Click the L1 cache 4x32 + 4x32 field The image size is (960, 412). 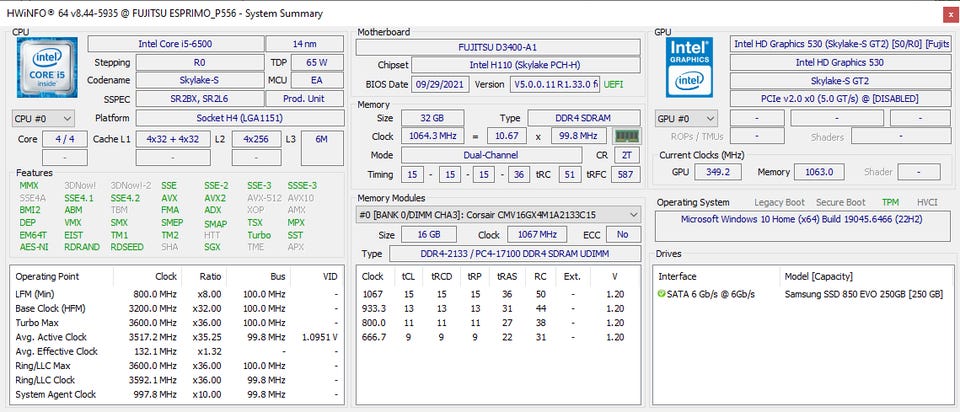click(x=173, y=139)
